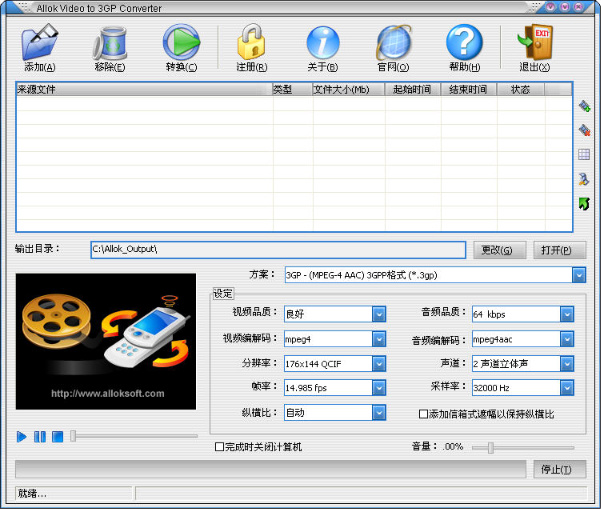Image resolution: width=601 pixels, height=509 pixels.
Task: Open the 视频品质 dropdown
Action: [x=379, y=314]
